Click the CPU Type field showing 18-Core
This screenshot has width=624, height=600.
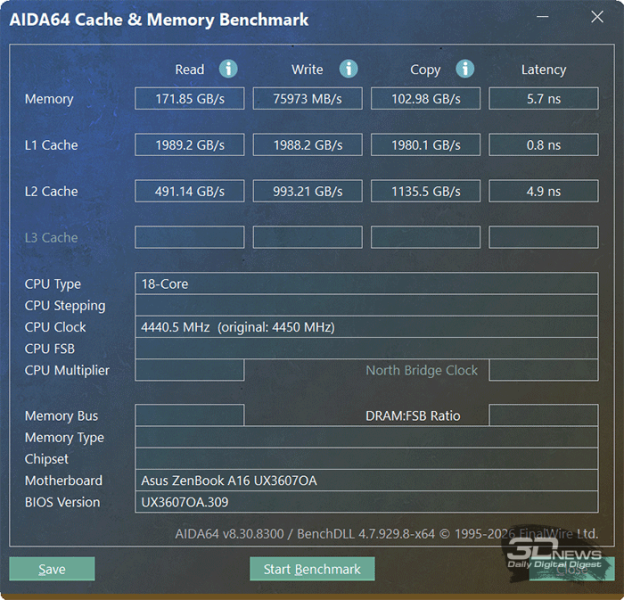point(367,284)
